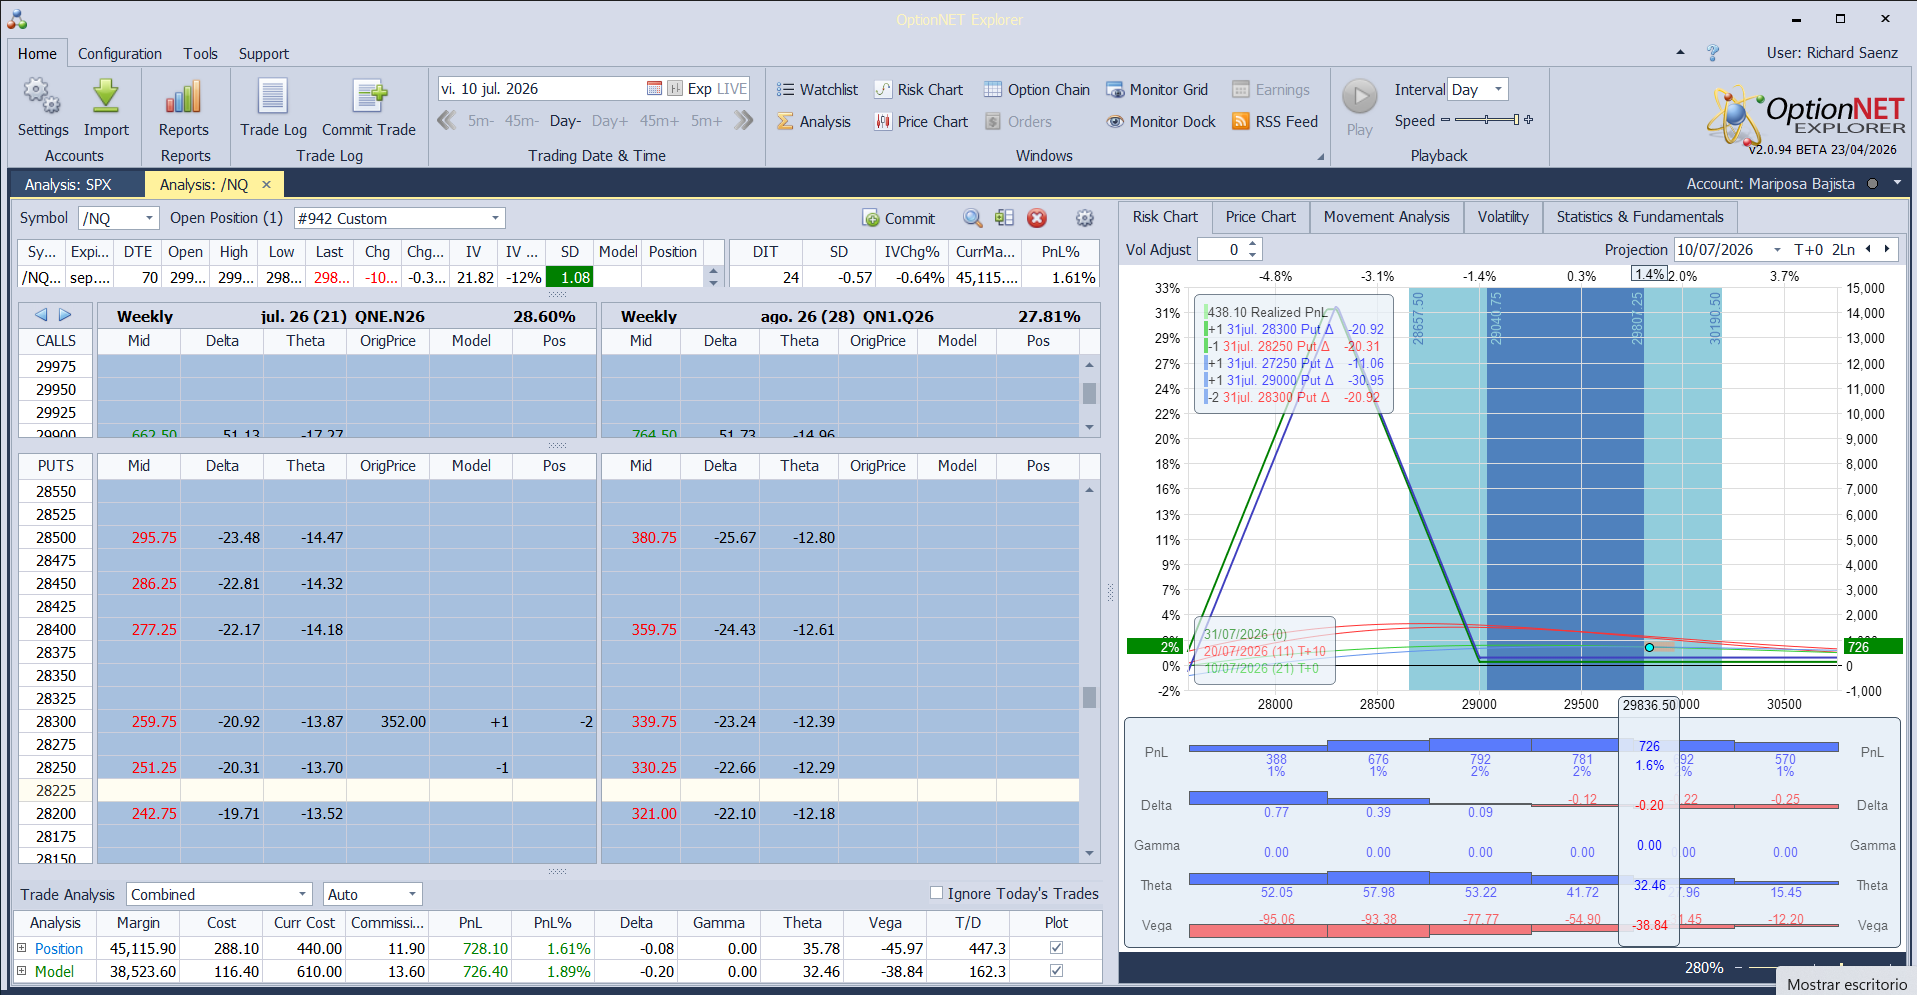The image size is (1917, 995).
Task: Open the Configuration ribbon tab
Action: tap(120, 54)
